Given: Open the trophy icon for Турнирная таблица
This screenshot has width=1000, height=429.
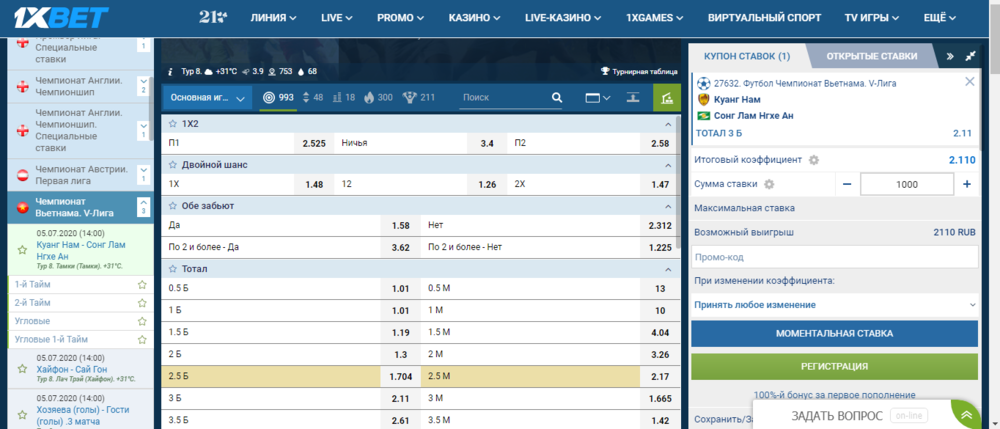Looking at the screenshot, I should 605,72.
